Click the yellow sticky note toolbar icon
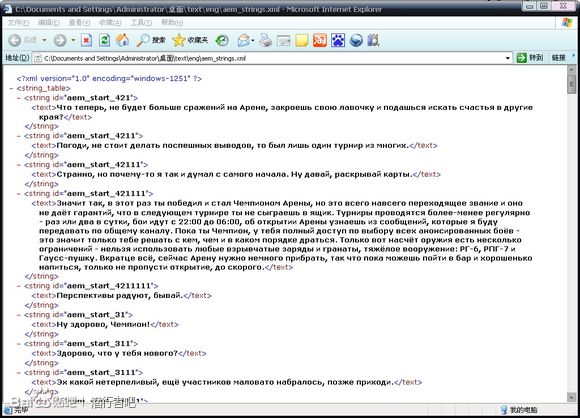This screenshot has width=580, height=418. [x=301, y=40]
